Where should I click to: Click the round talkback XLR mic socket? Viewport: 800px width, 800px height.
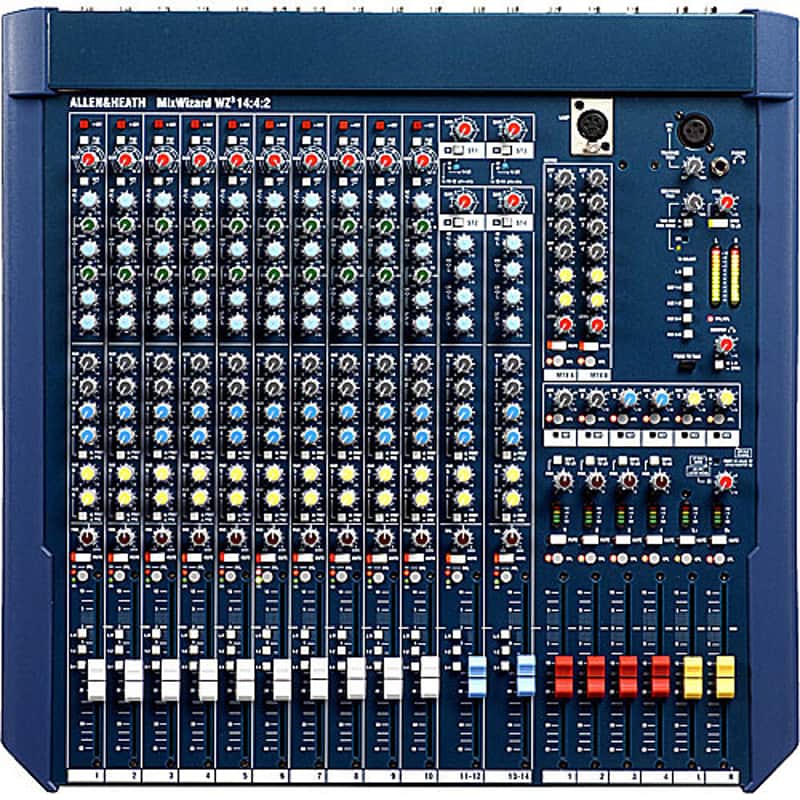coord(692,130)
